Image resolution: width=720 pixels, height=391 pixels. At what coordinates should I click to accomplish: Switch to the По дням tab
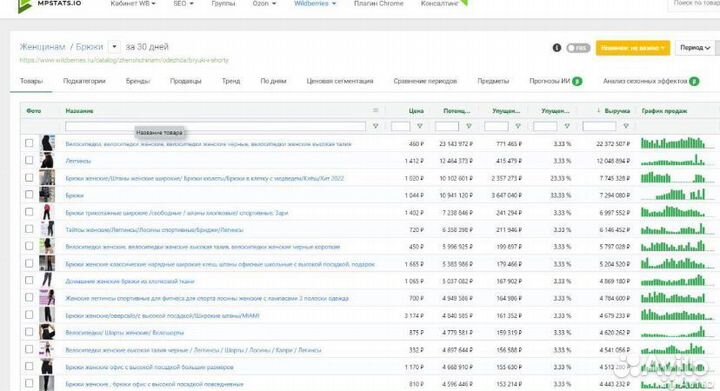click(273, 81)
